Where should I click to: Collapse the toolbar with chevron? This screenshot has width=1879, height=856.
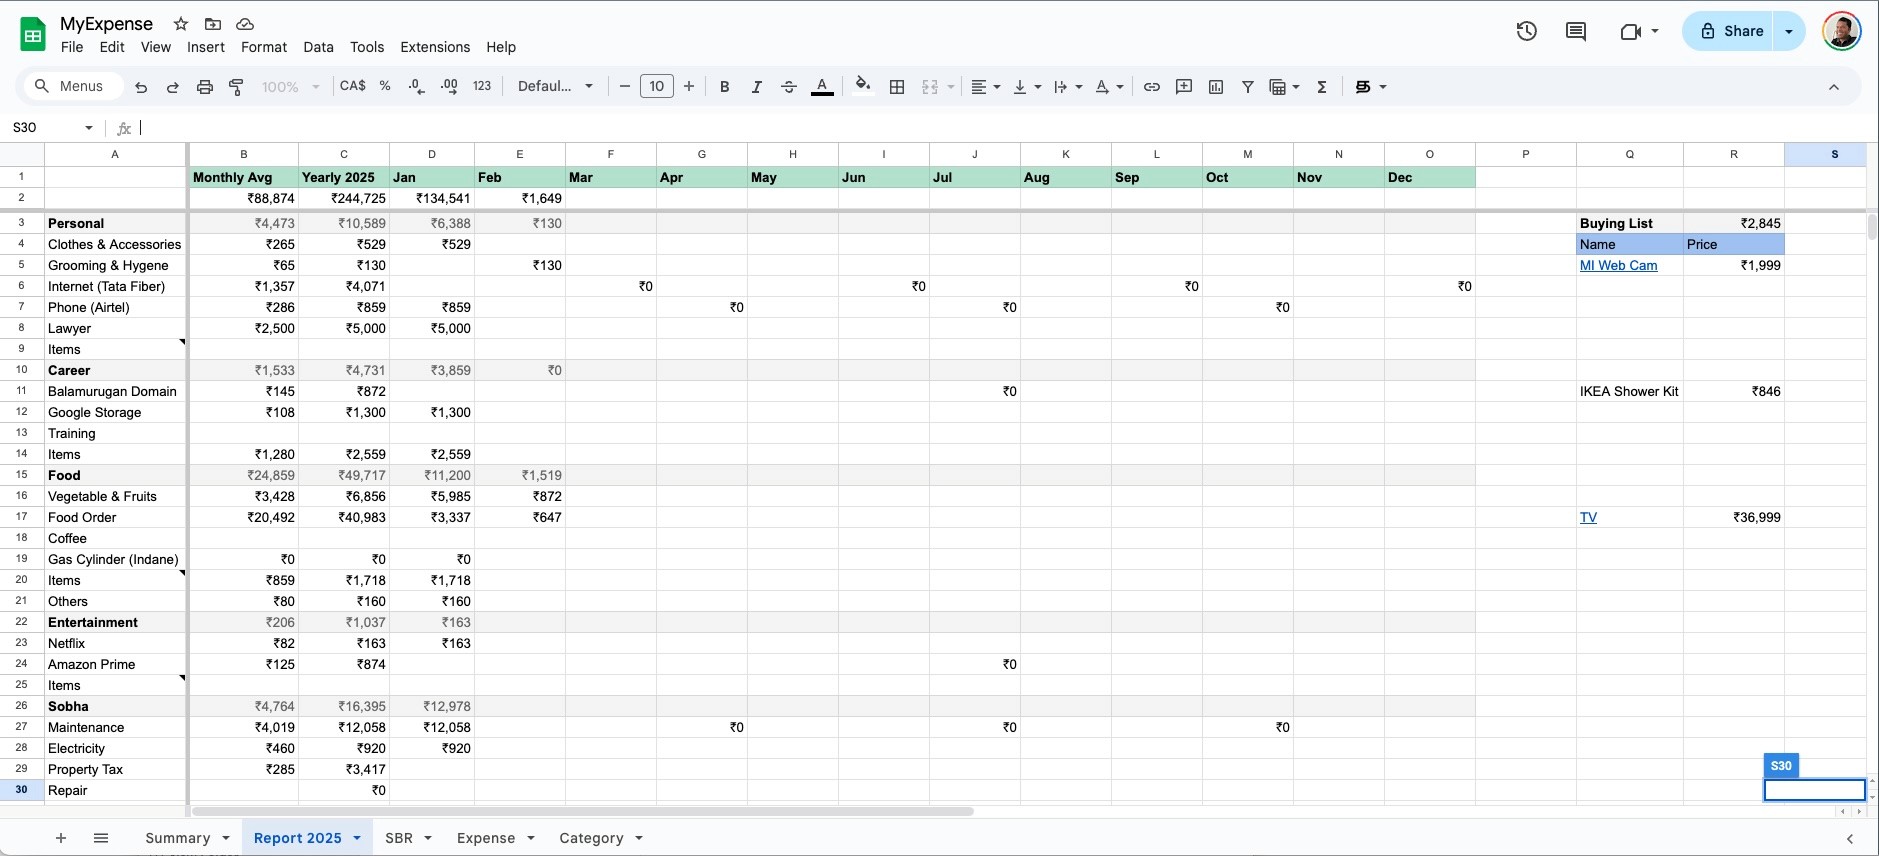click(1834, 87)
